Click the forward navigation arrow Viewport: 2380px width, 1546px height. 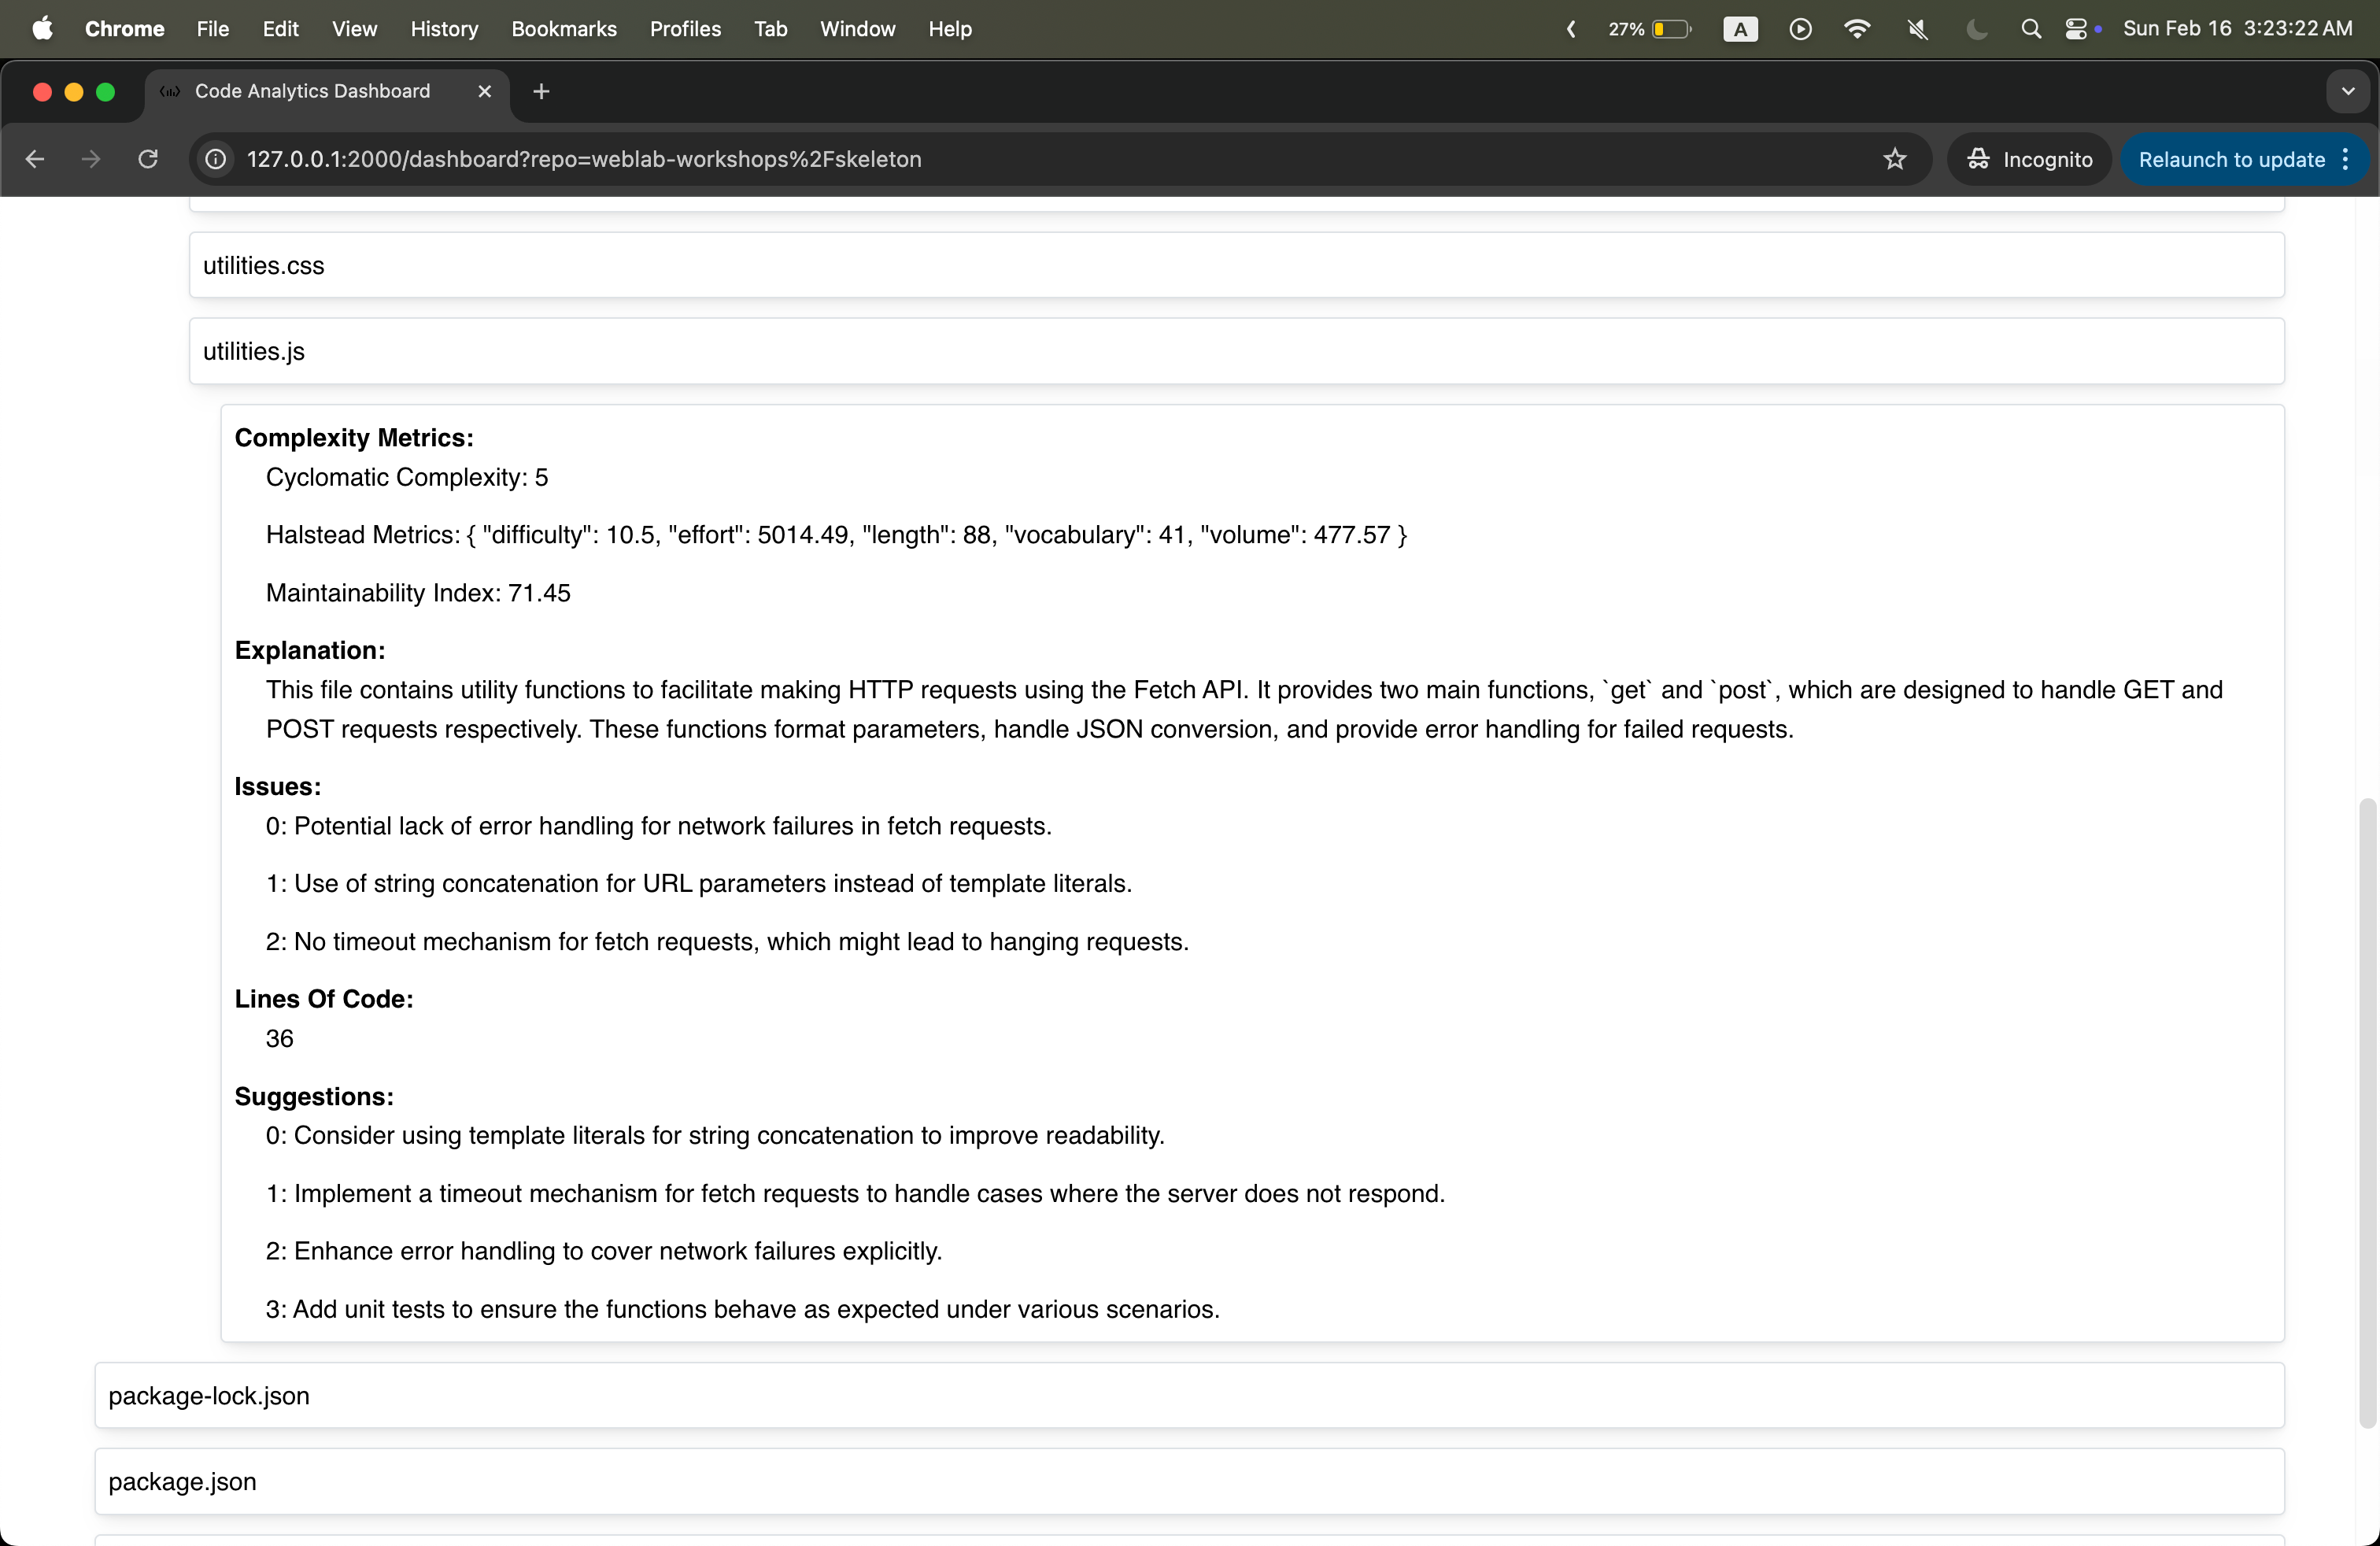(x=90, y=159)
